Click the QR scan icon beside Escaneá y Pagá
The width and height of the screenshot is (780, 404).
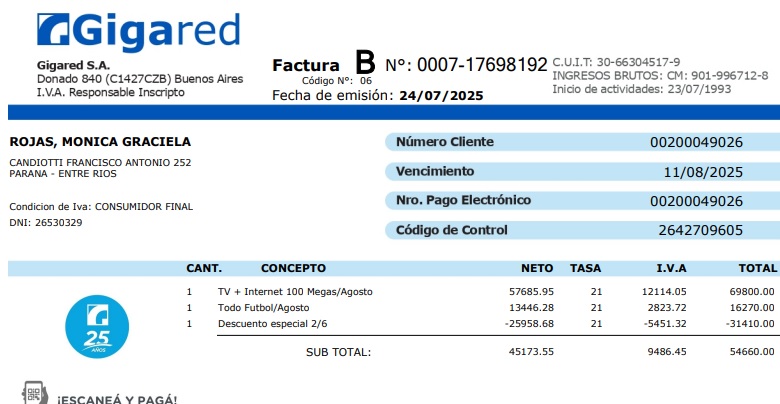pos(35,393)
